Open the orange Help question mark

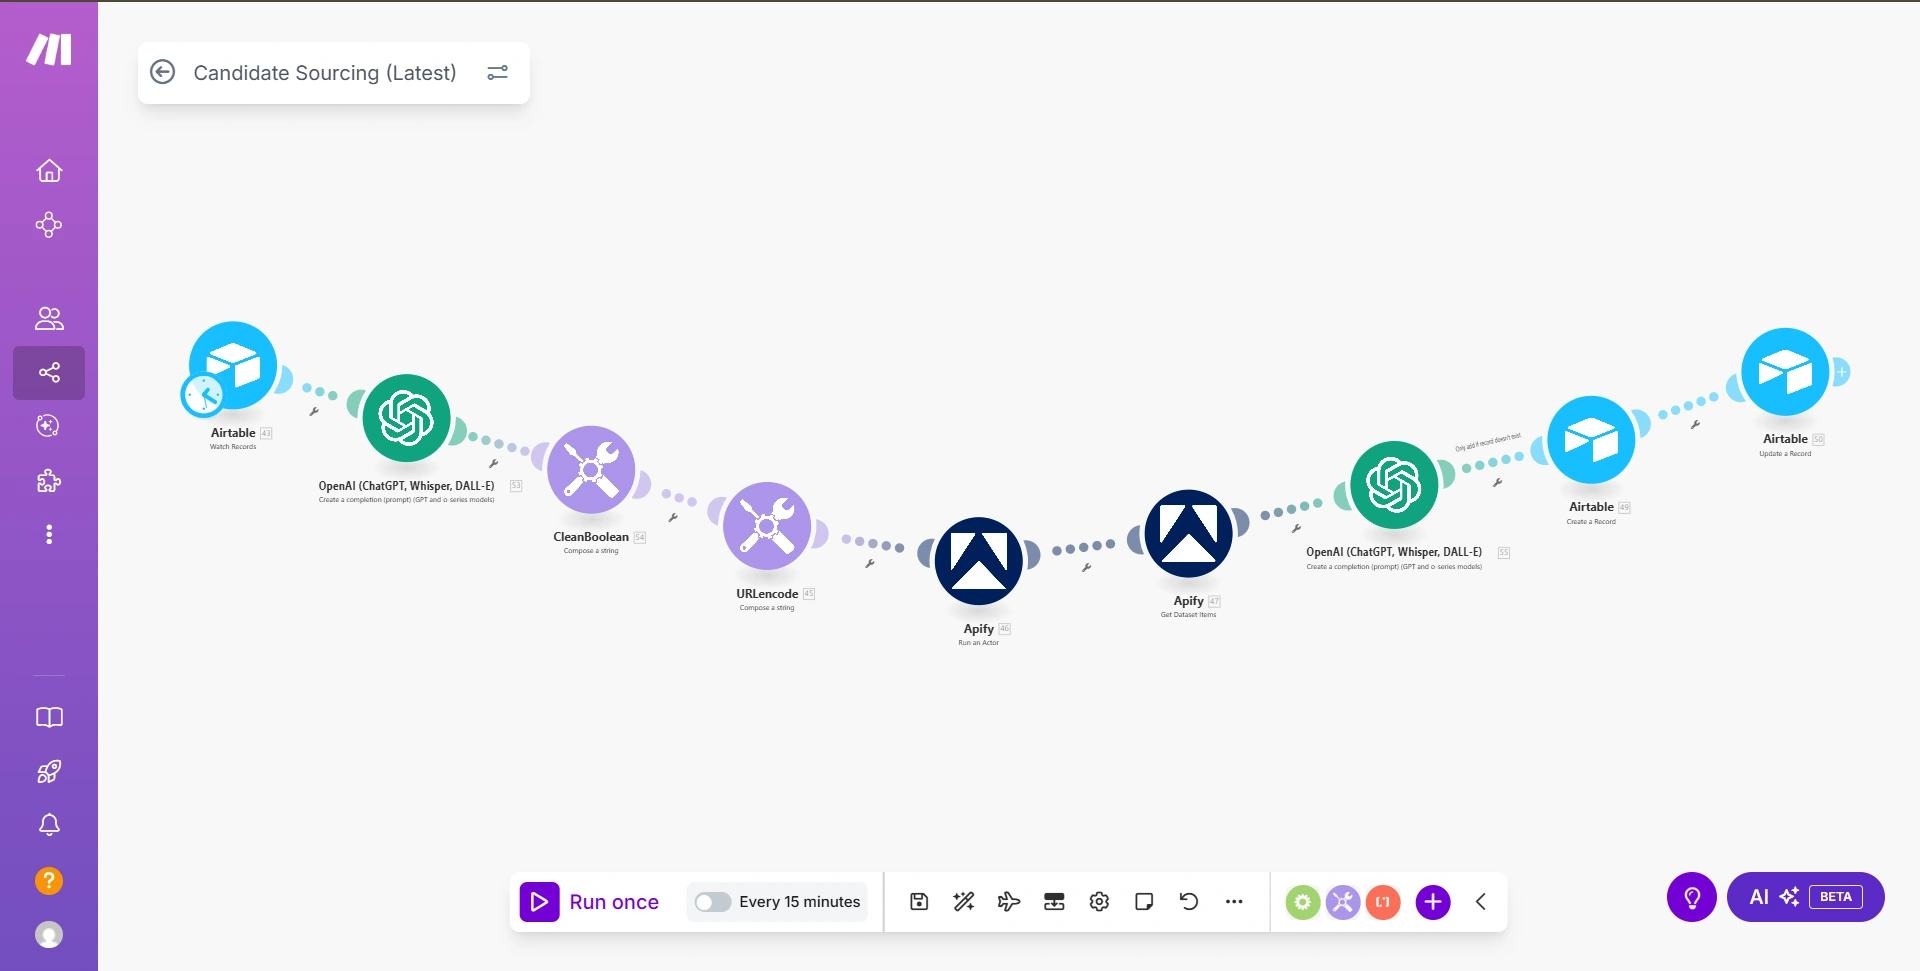pyautogui.click(x=49, y=881)
